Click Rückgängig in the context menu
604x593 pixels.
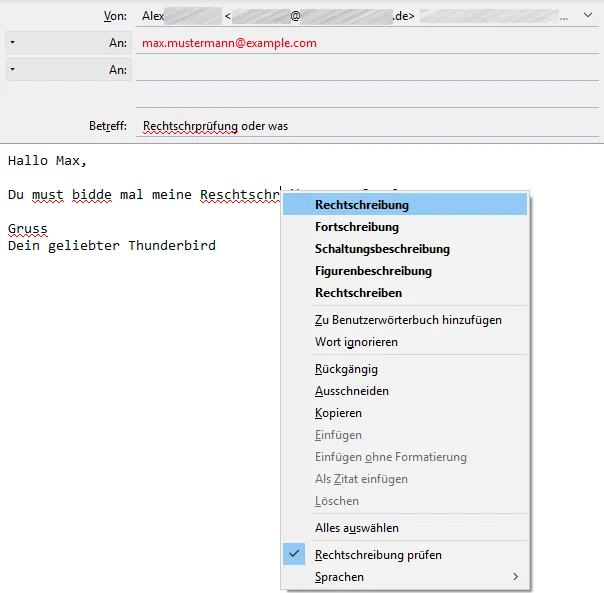[405, 369]
